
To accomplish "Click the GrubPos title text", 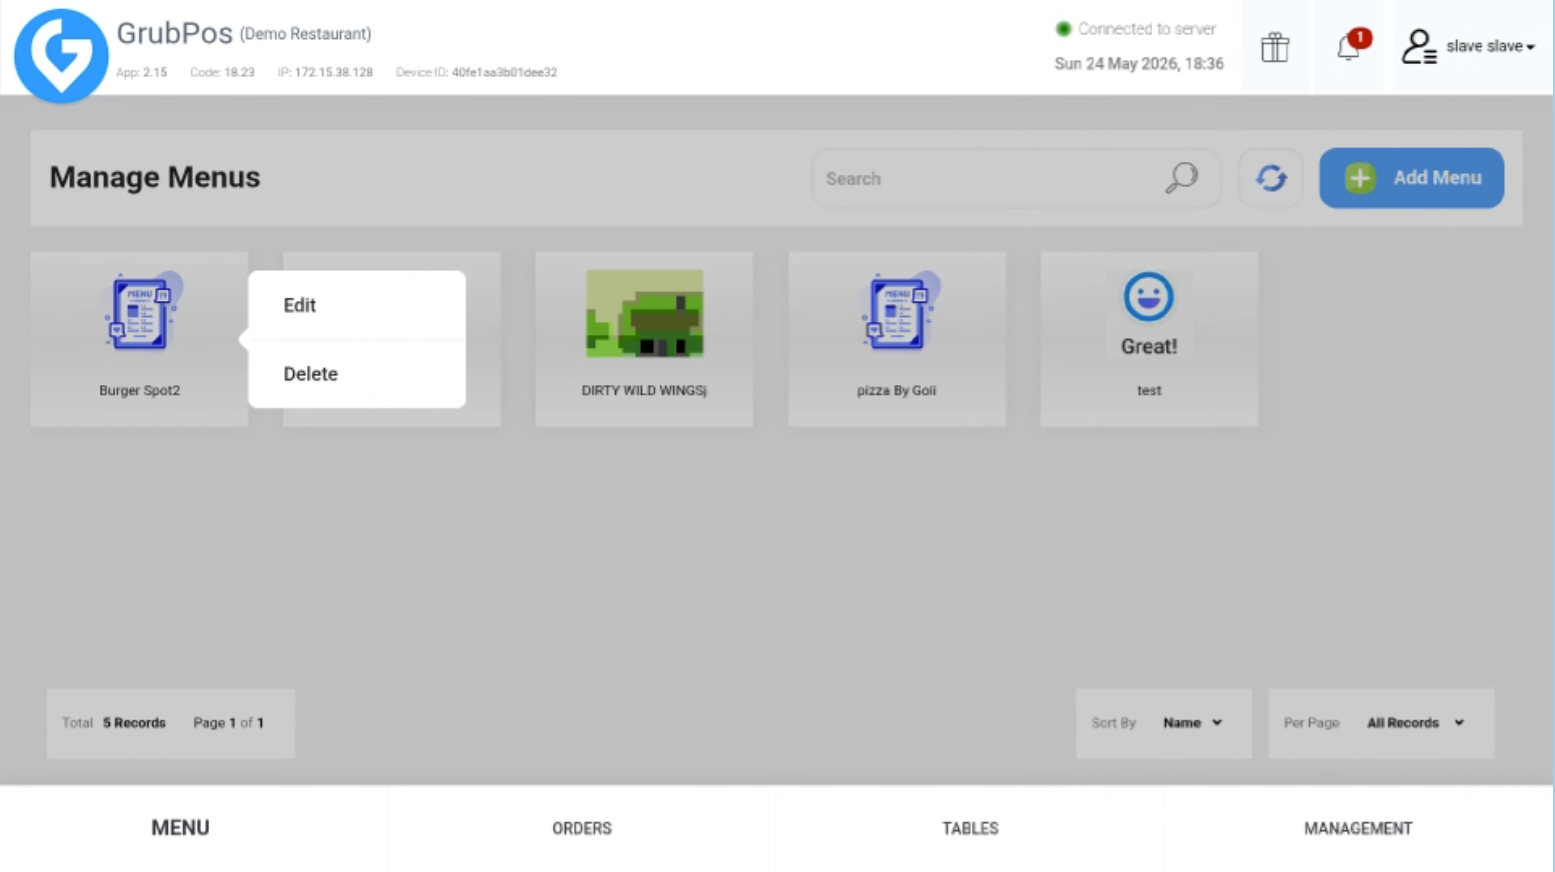I will click(x=174, y=33).
